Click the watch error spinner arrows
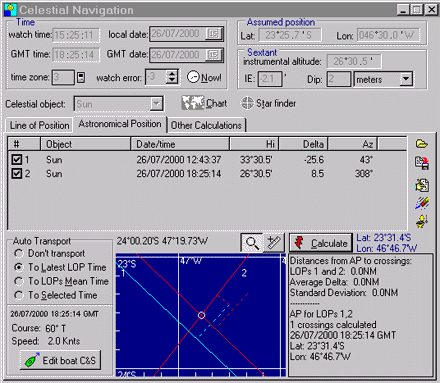Viewport: 440px width, 383px height. 172,77
